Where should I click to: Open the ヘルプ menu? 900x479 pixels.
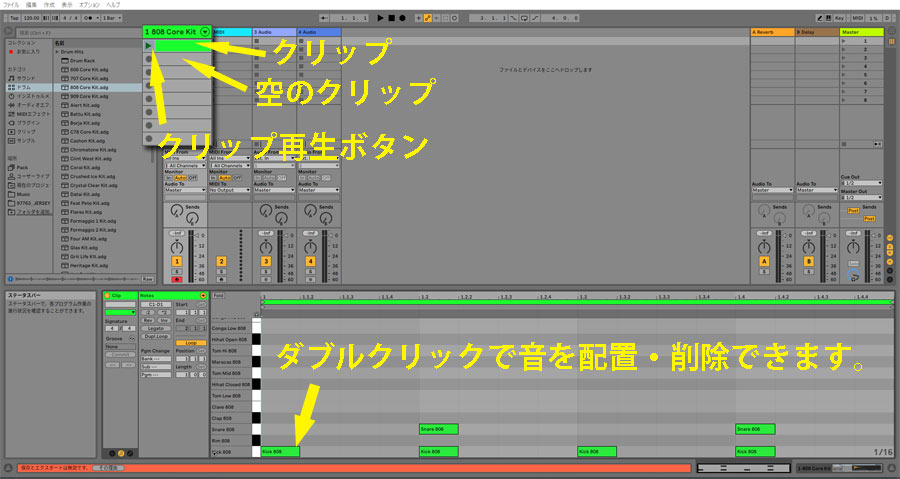point(113,5)
